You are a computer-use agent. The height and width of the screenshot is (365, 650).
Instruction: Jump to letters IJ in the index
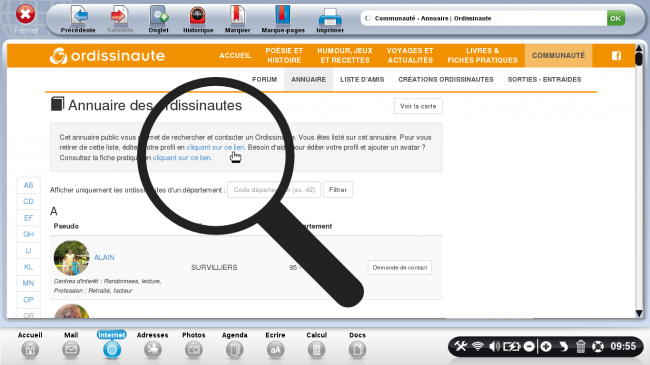[28, 251]
